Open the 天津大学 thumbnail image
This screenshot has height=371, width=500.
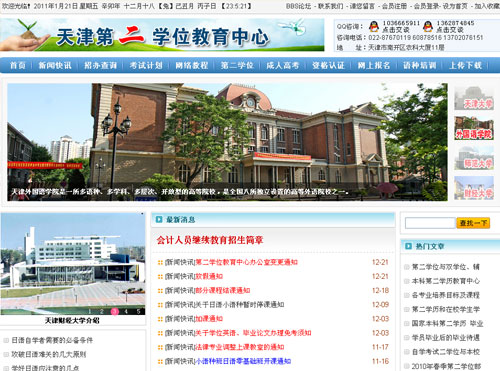tap(474, 98)
